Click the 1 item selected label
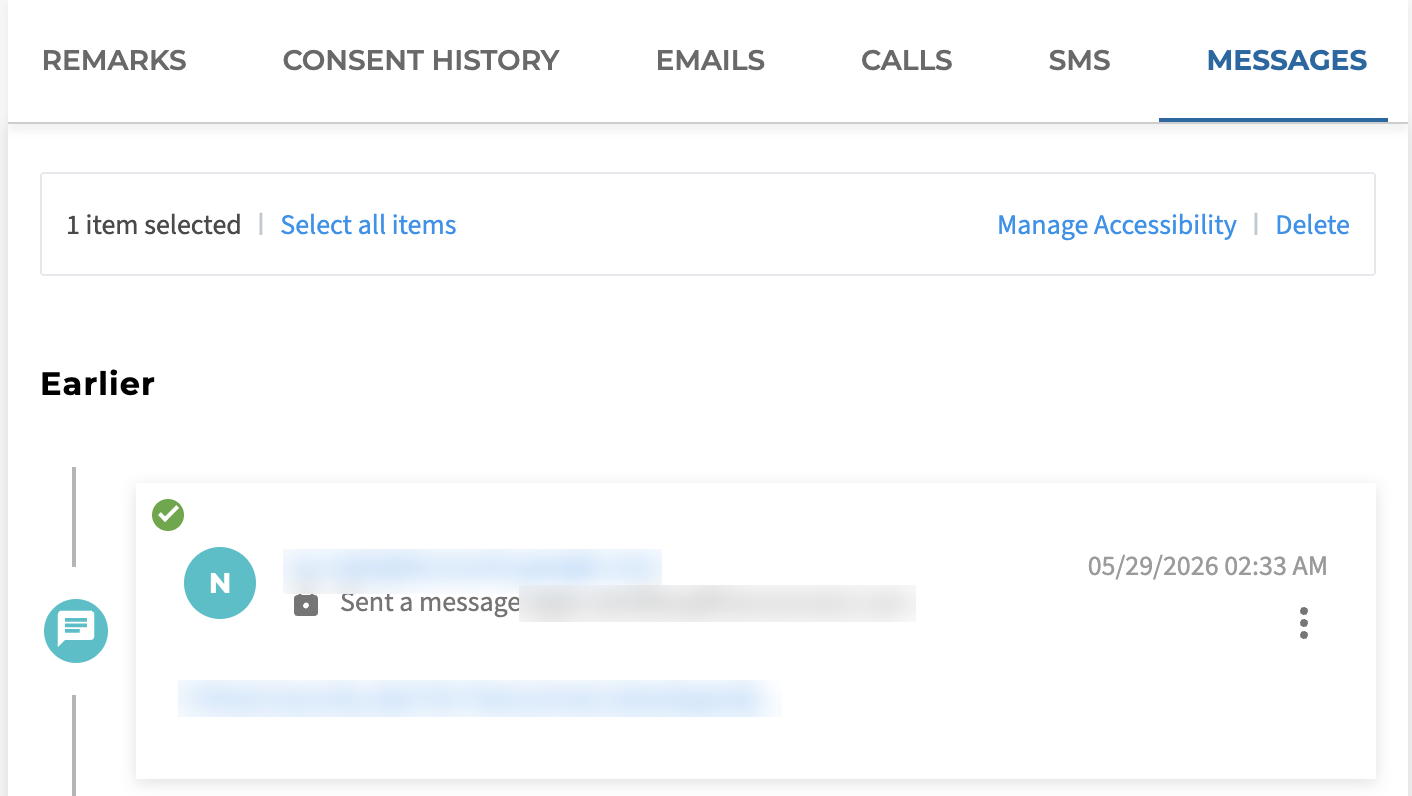Screen dimensions: 1412x796 (154, 225)
